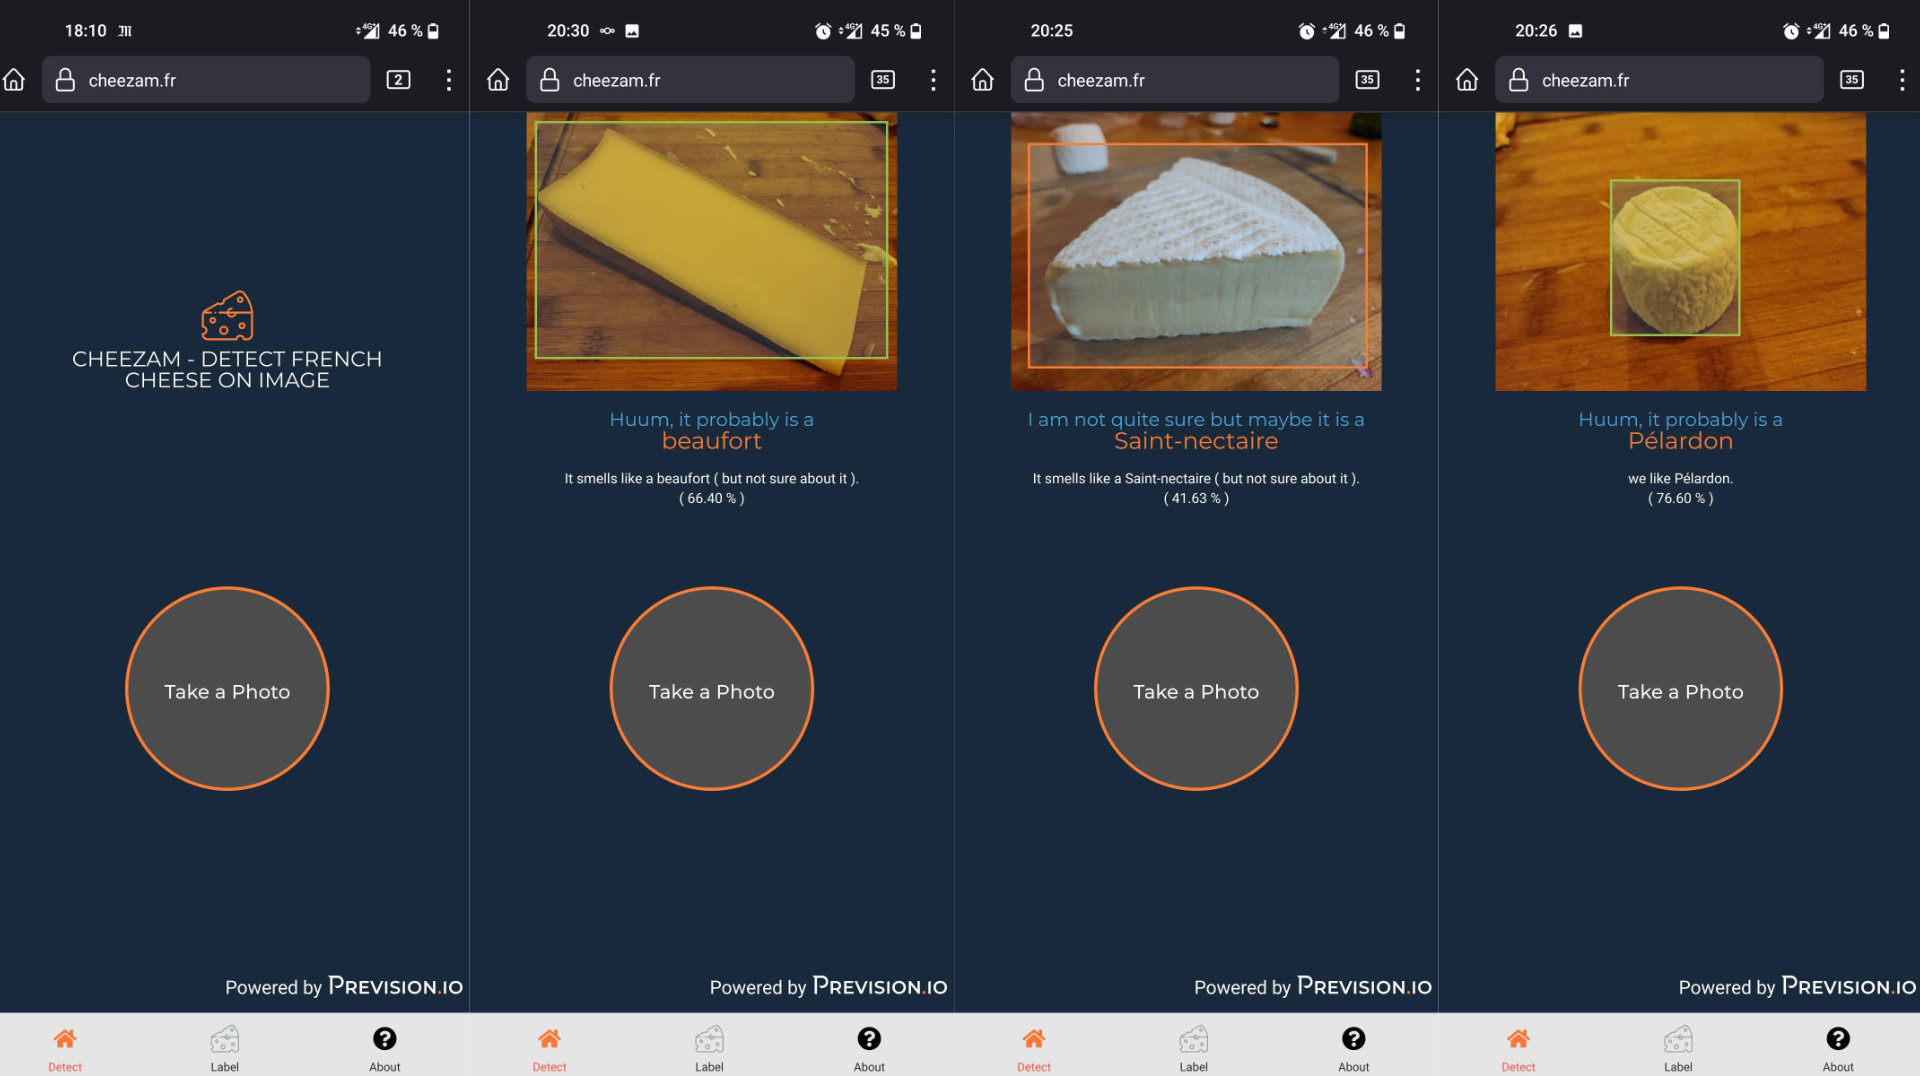This screenshot has width=1920, height=1076.
Task: Tap the browser home icon in the Saint-nectaire screen
Action: (983, 80)
